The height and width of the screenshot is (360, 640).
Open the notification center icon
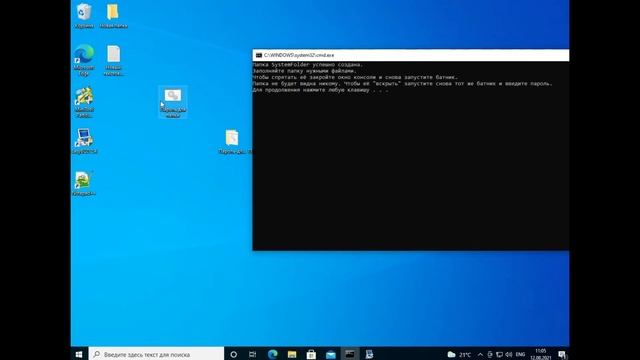[x=562, y=354]
